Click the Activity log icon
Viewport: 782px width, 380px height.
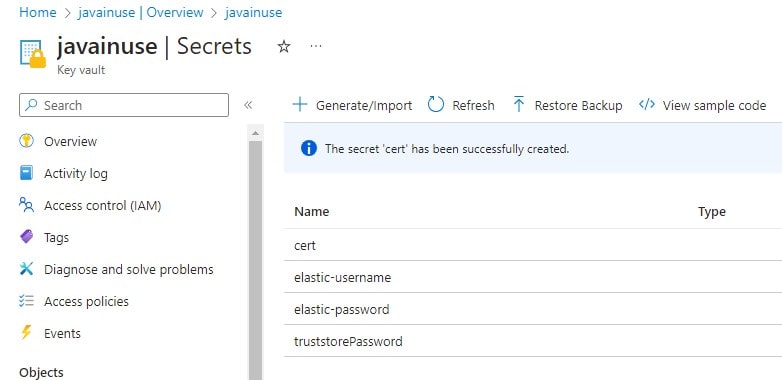[x=26, y=173]
